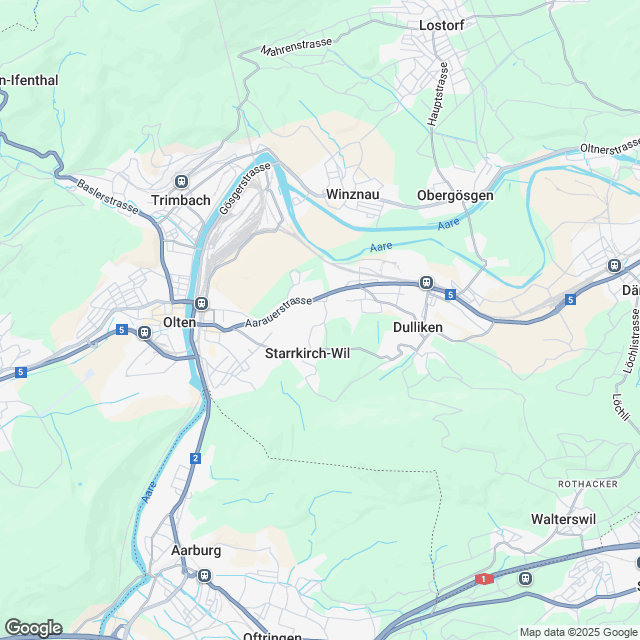
Task: Select the Dulliken train station icon
Action: click(x=427, y=282)
